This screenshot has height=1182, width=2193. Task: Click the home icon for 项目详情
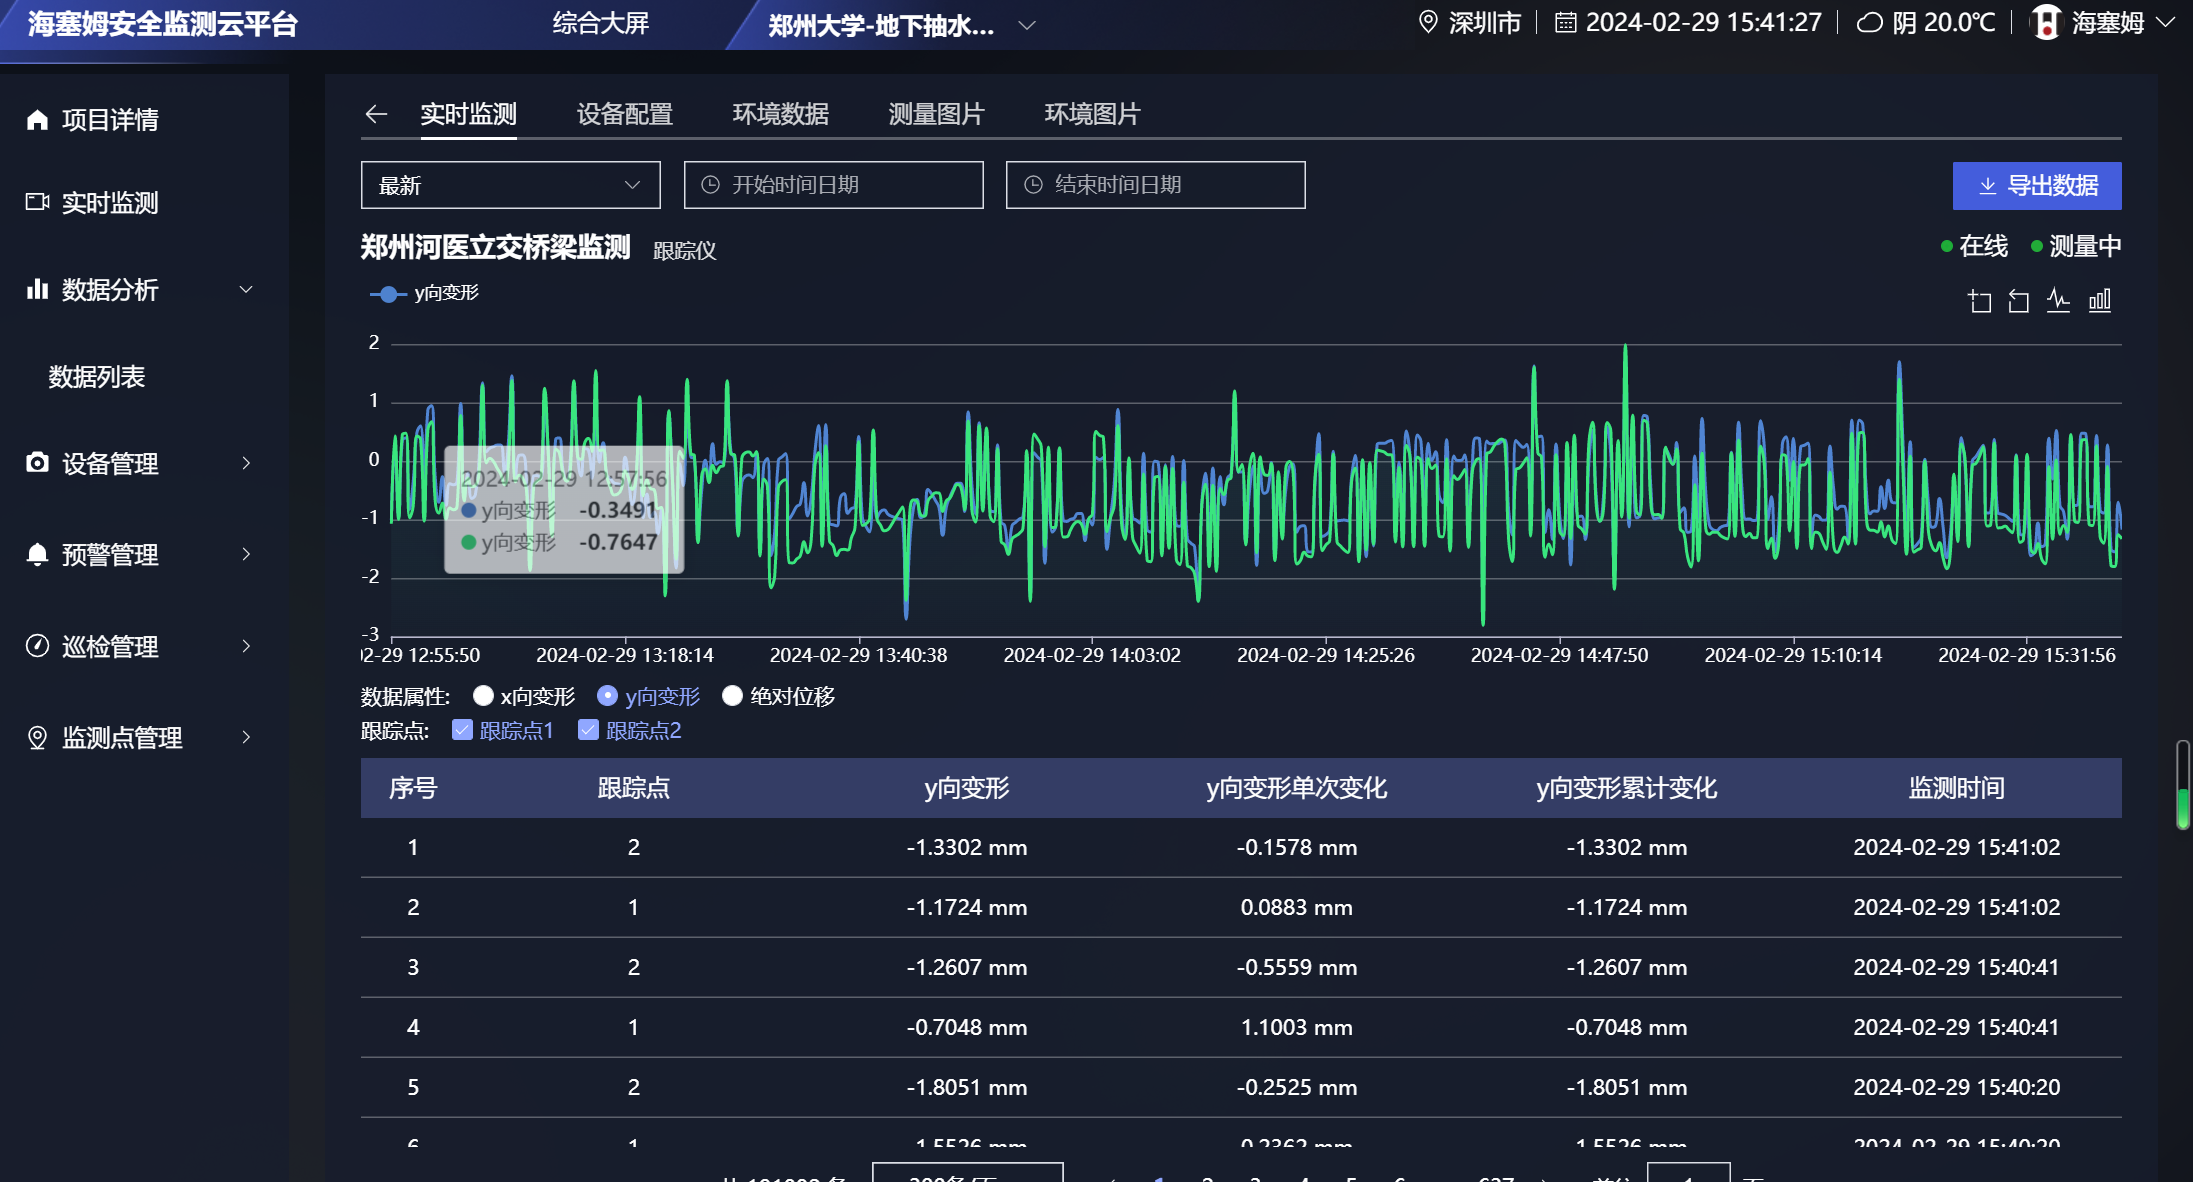click(37, 120)
